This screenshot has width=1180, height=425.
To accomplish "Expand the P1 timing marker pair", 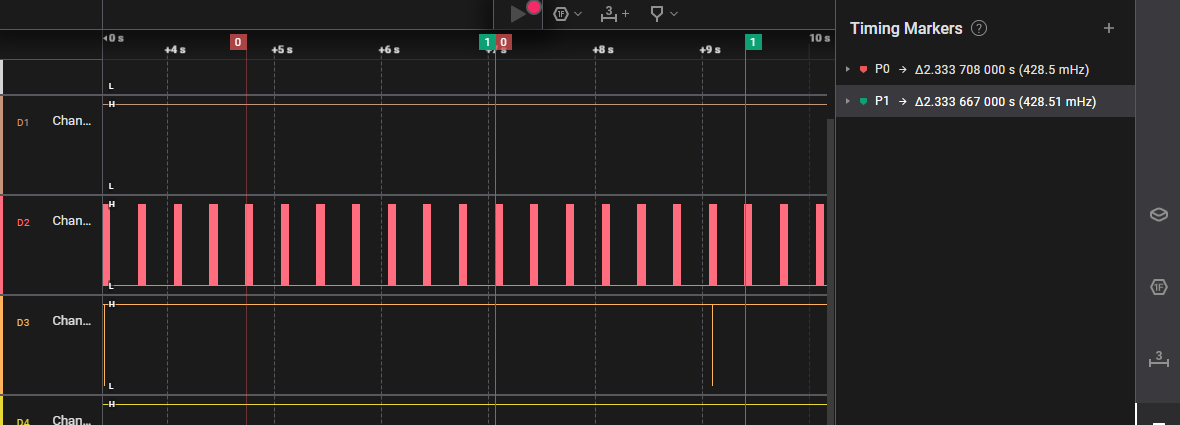I will tap(848, 102).
